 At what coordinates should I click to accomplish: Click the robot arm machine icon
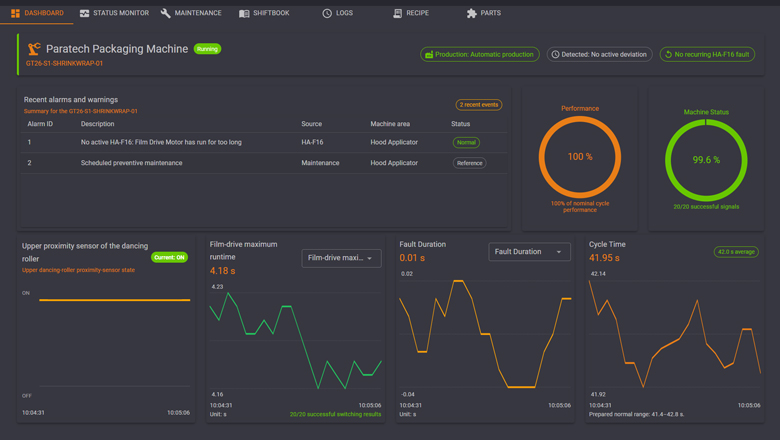[34, 49]
